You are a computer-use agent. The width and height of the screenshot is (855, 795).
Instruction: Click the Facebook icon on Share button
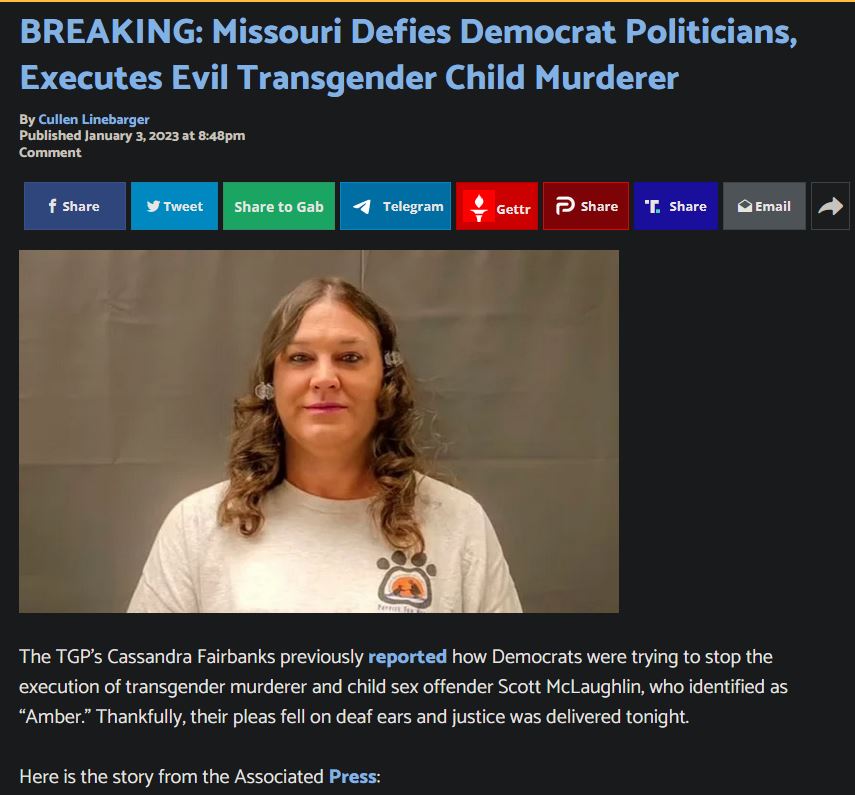(52, 206)
